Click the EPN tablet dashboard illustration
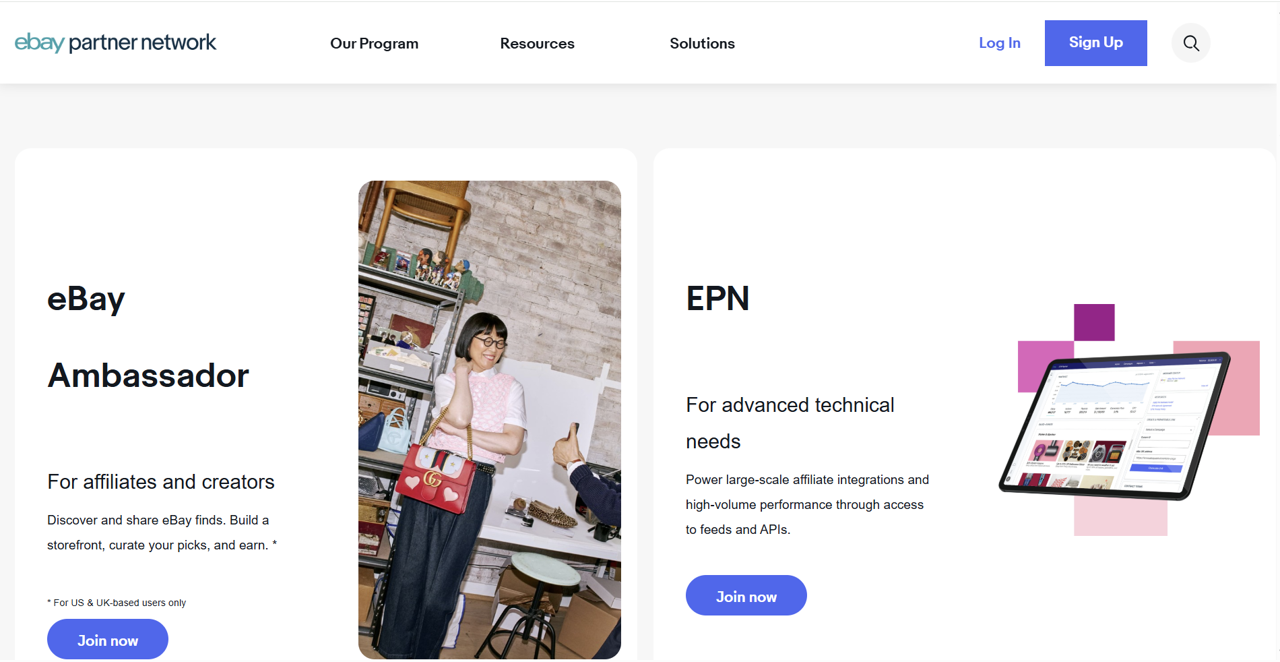This screenshot has width=1280, height=662. [1115, 425]
